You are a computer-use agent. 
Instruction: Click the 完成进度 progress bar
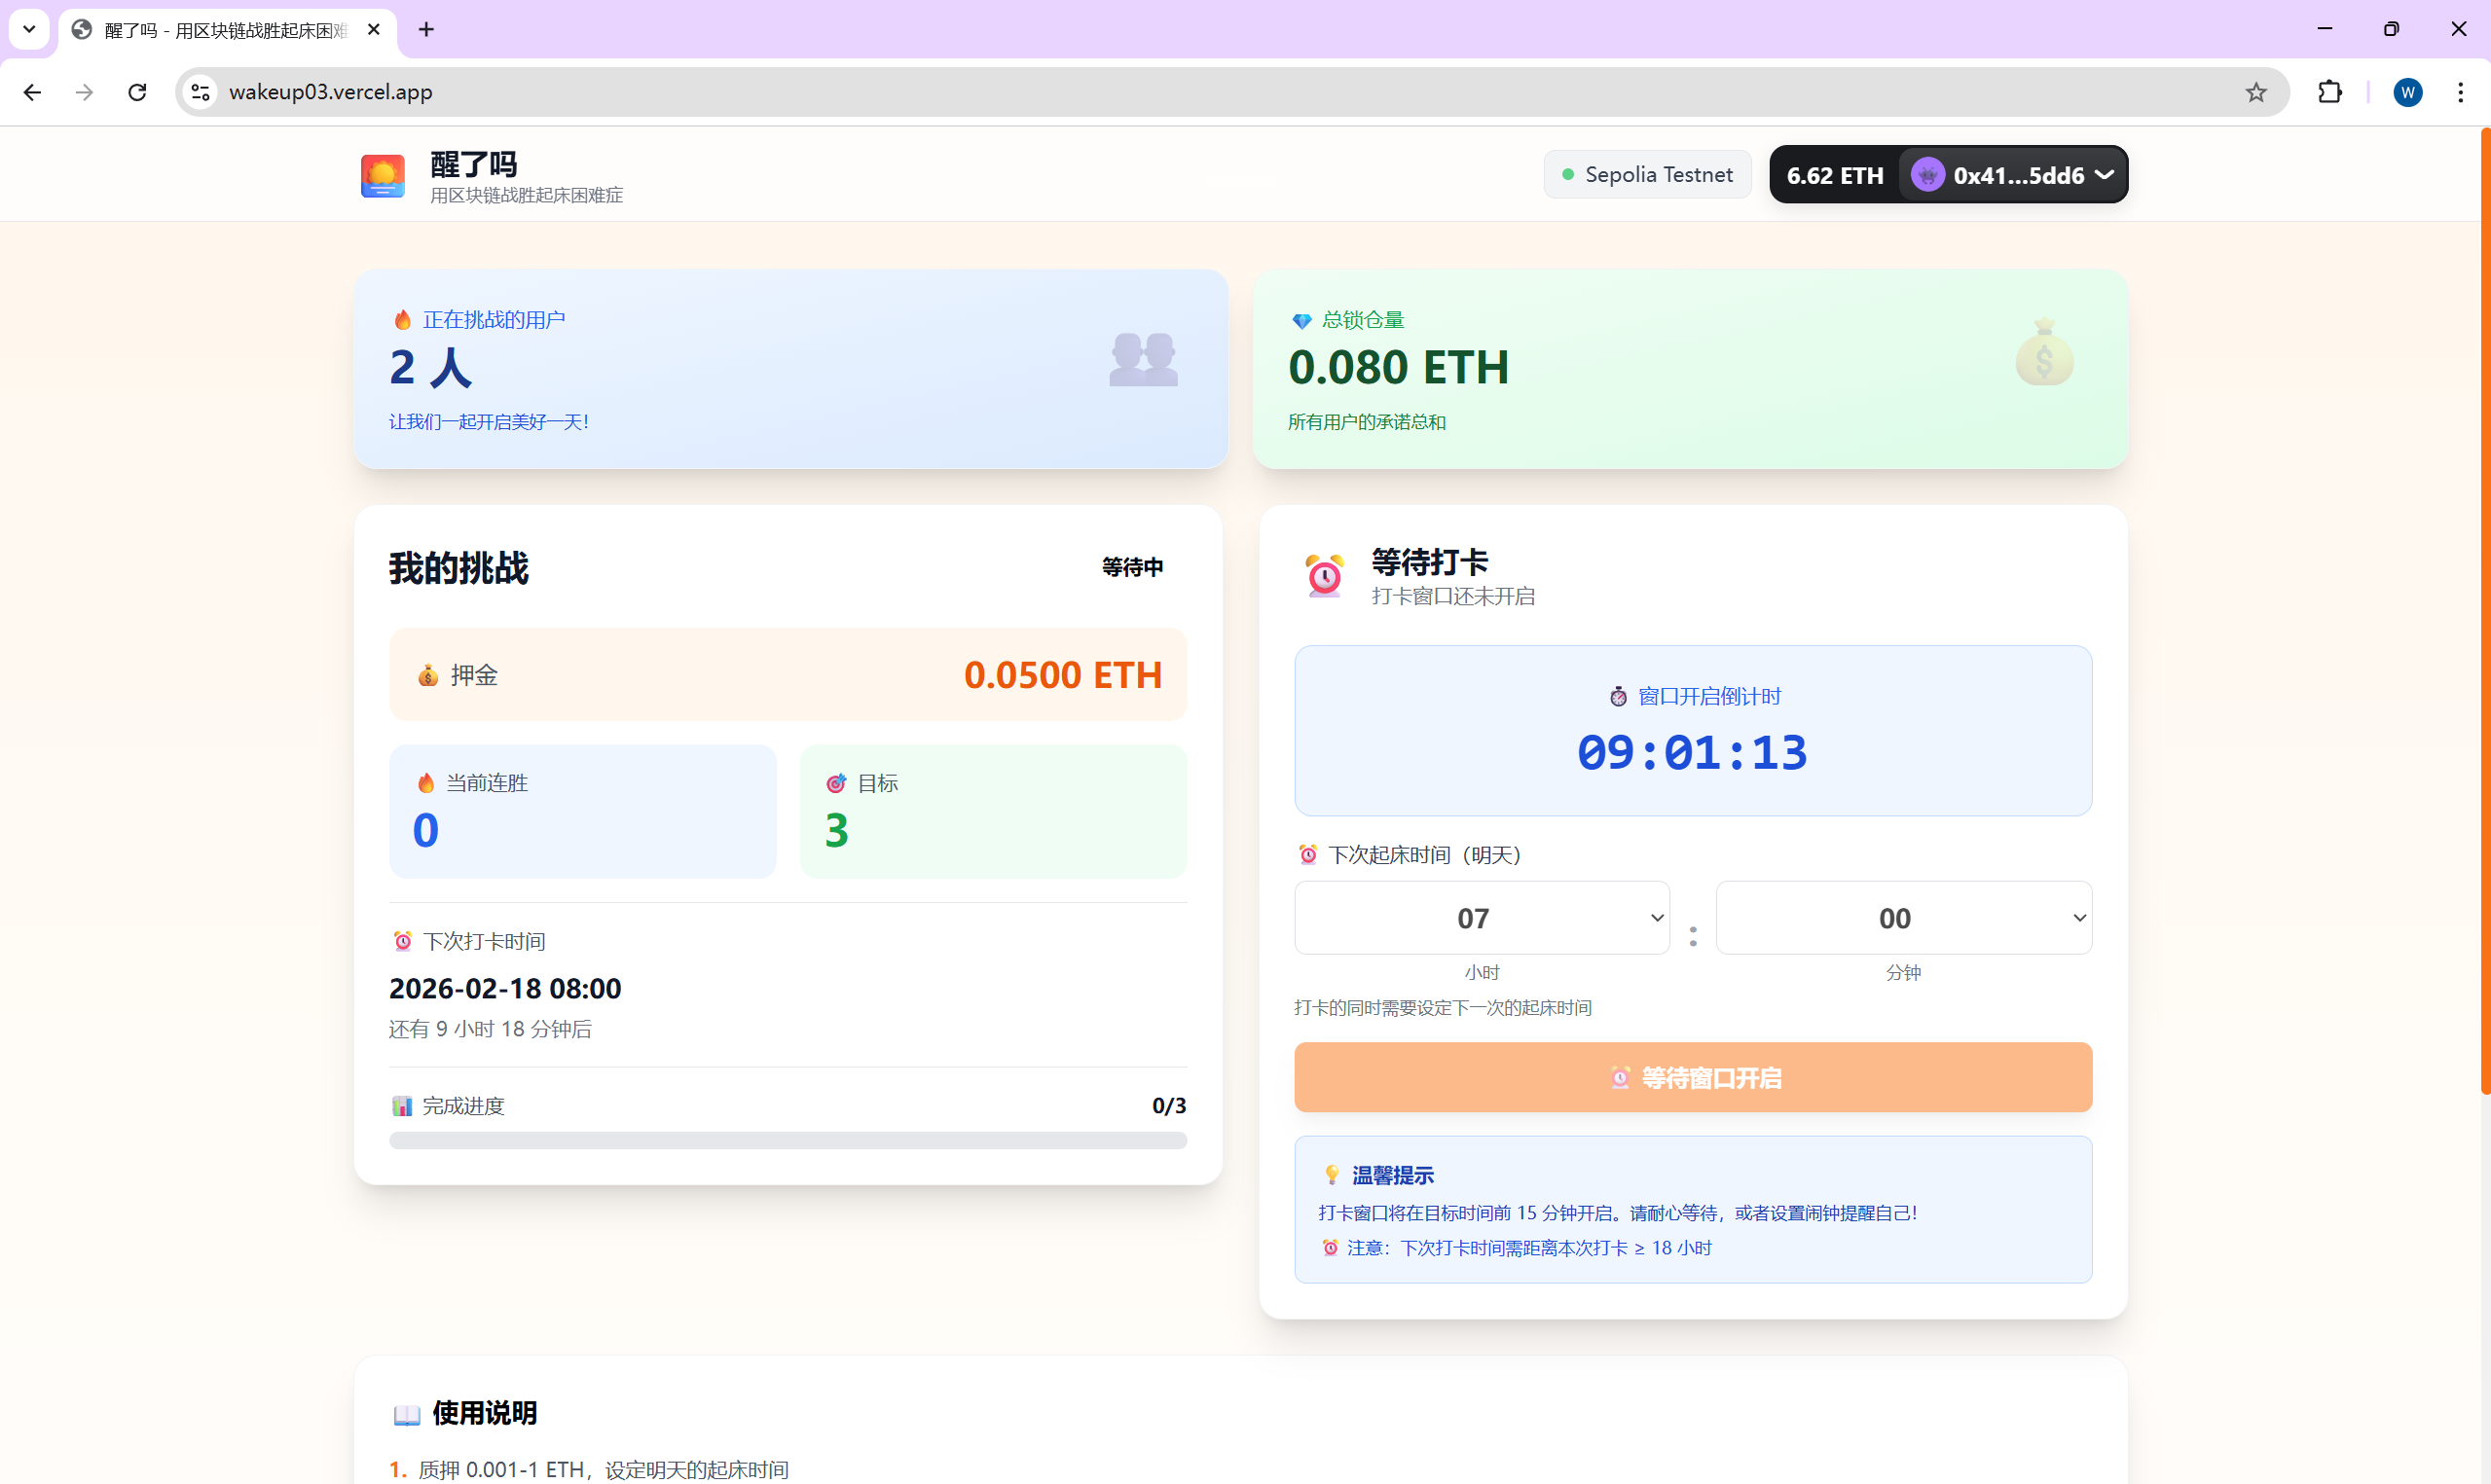(788, 1141)
